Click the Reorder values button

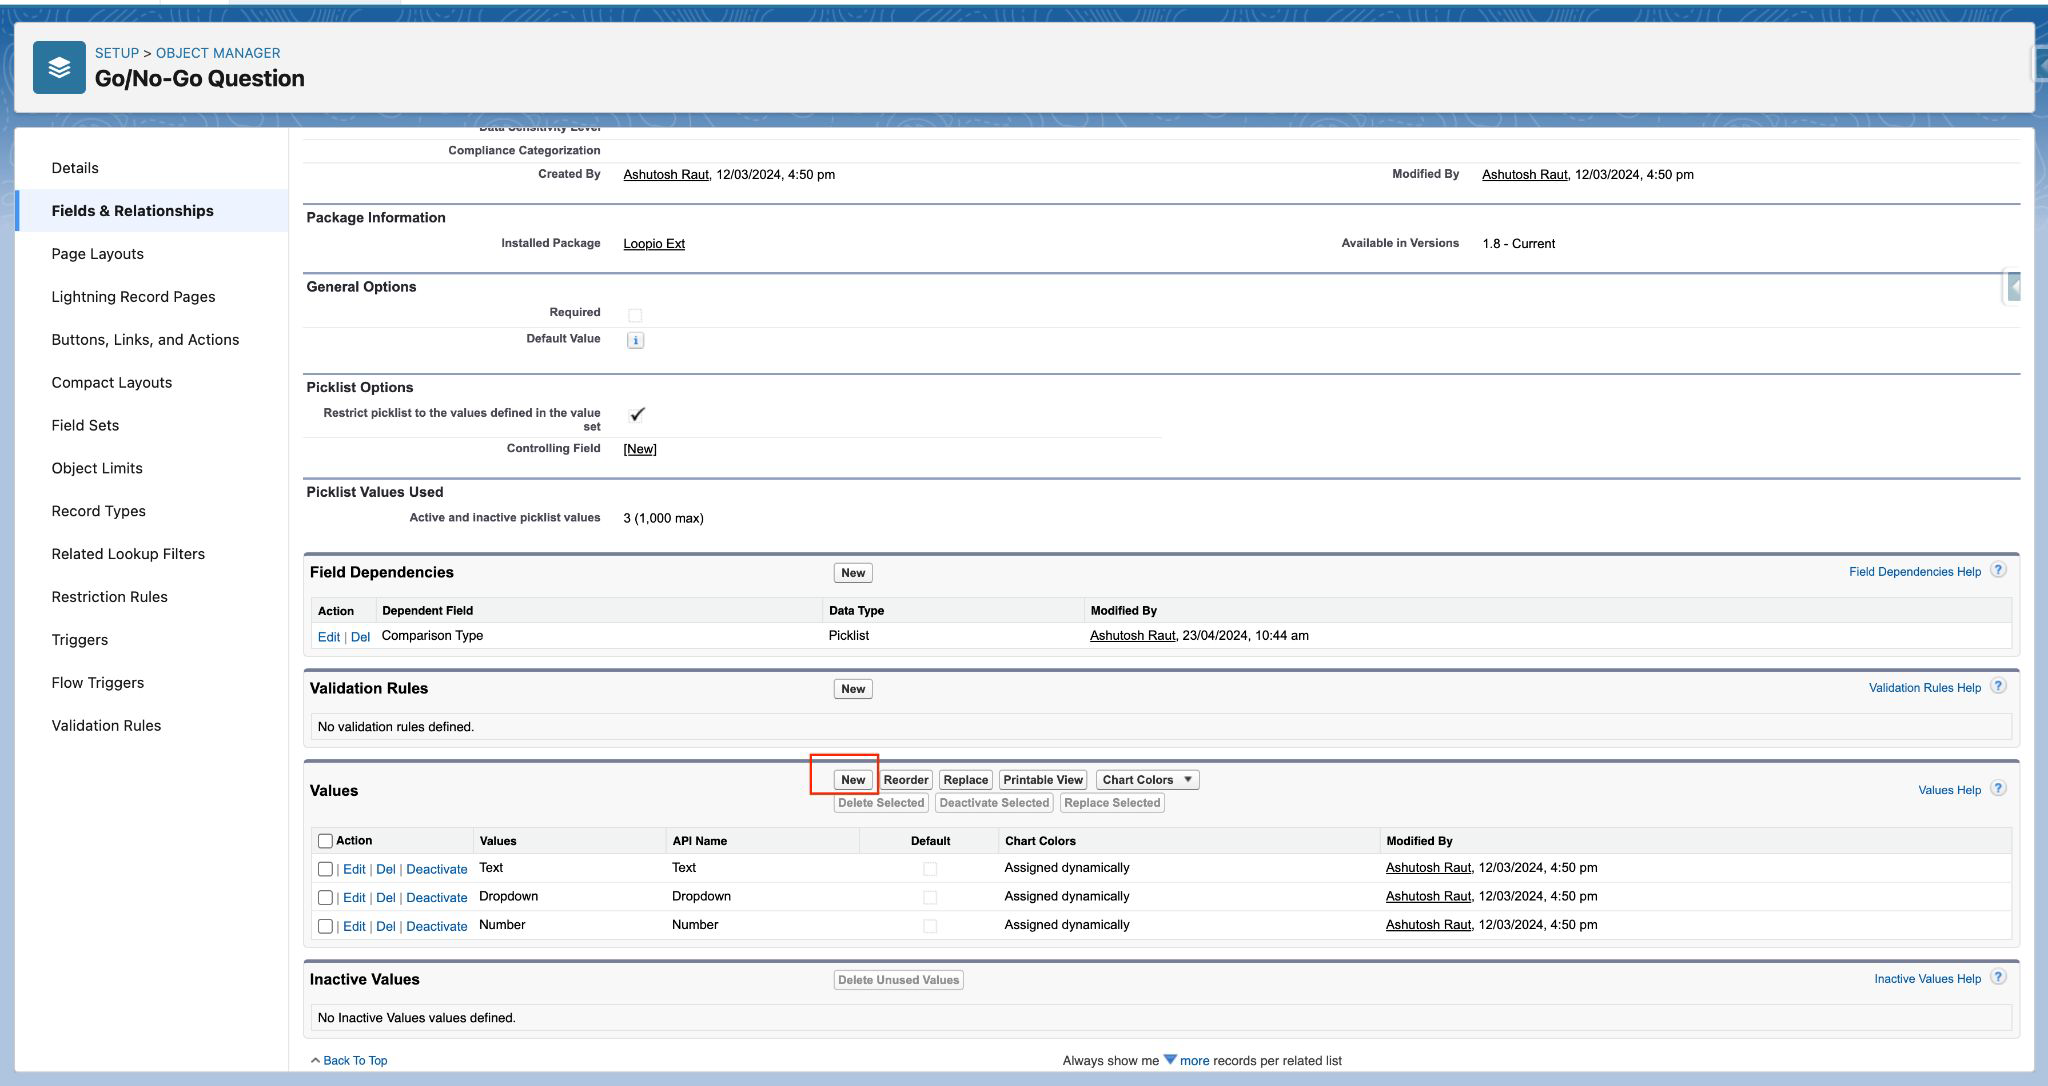906,780
